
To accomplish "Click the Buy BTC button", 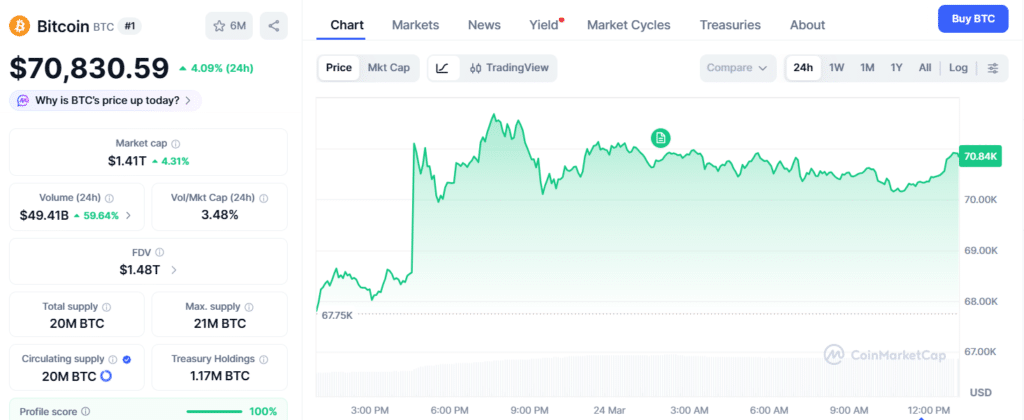I will pyautogui.click(x=972, y=19).
